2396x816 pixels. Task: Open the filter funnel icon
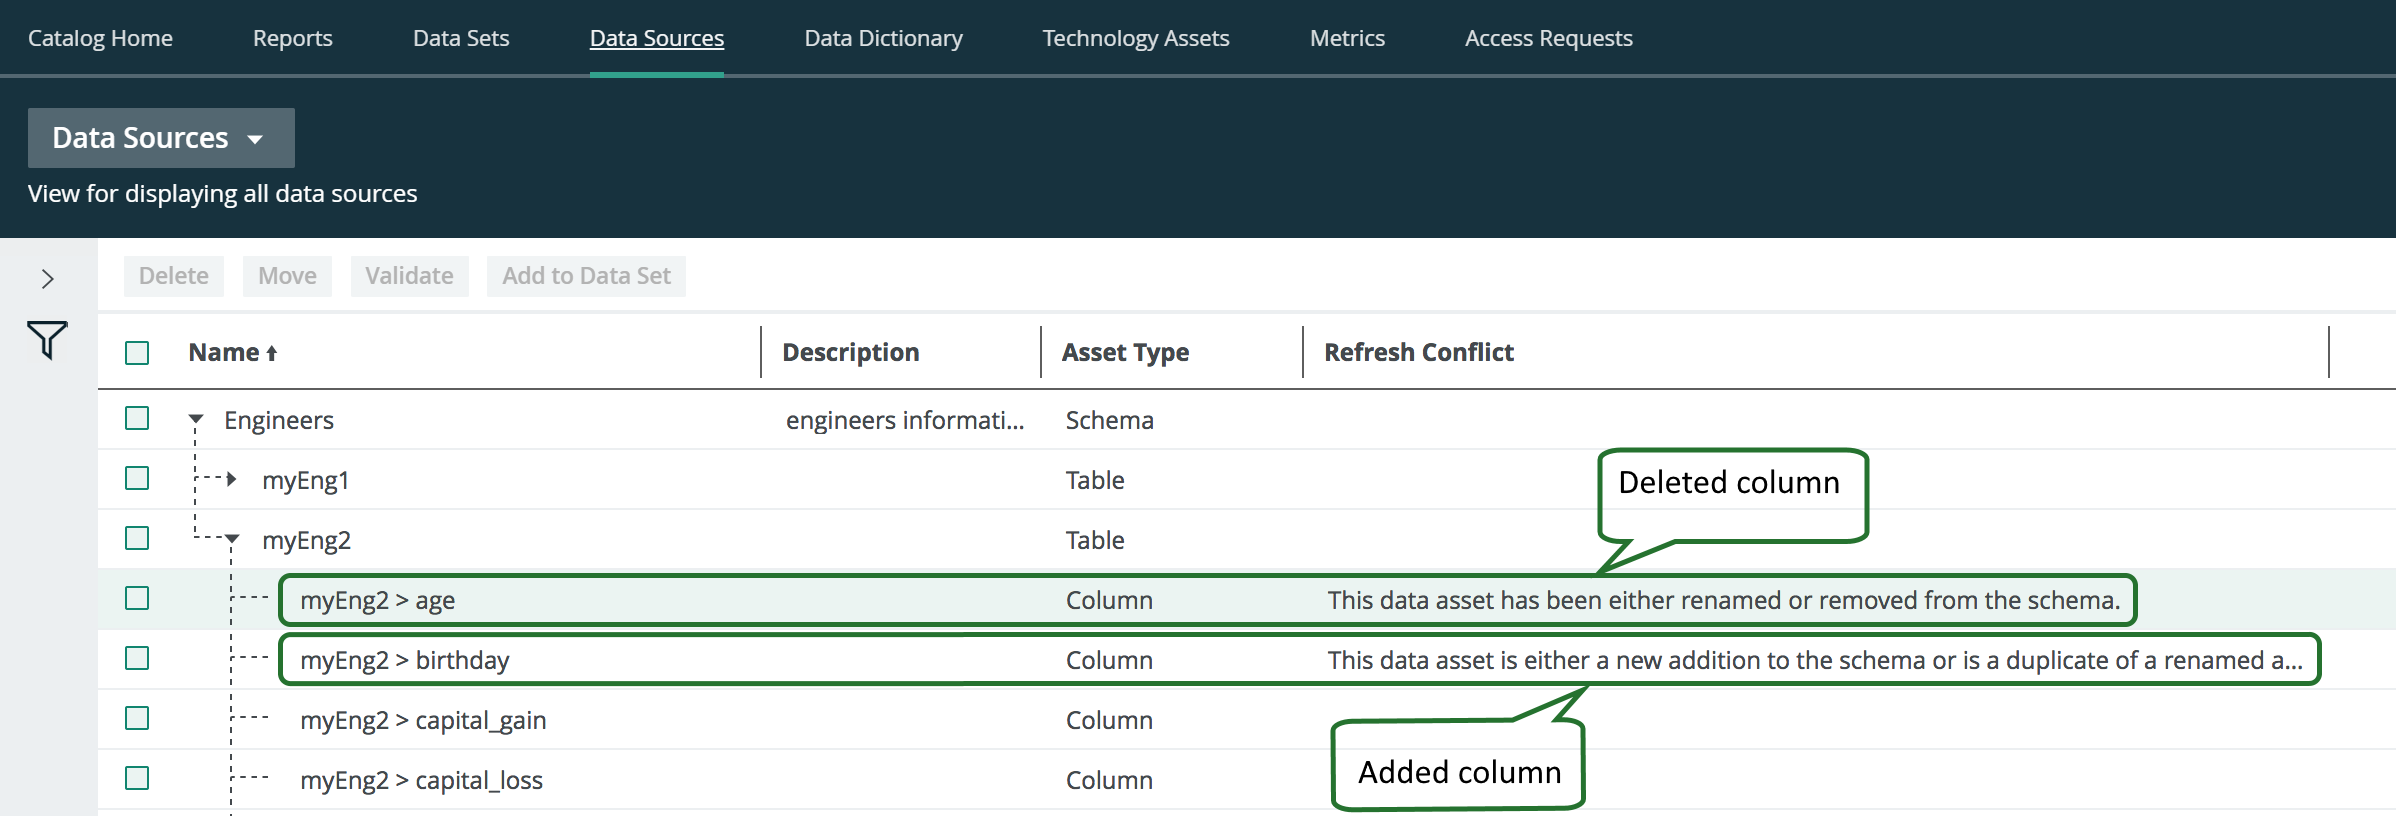pyautogui.click(x=47, y=340)
